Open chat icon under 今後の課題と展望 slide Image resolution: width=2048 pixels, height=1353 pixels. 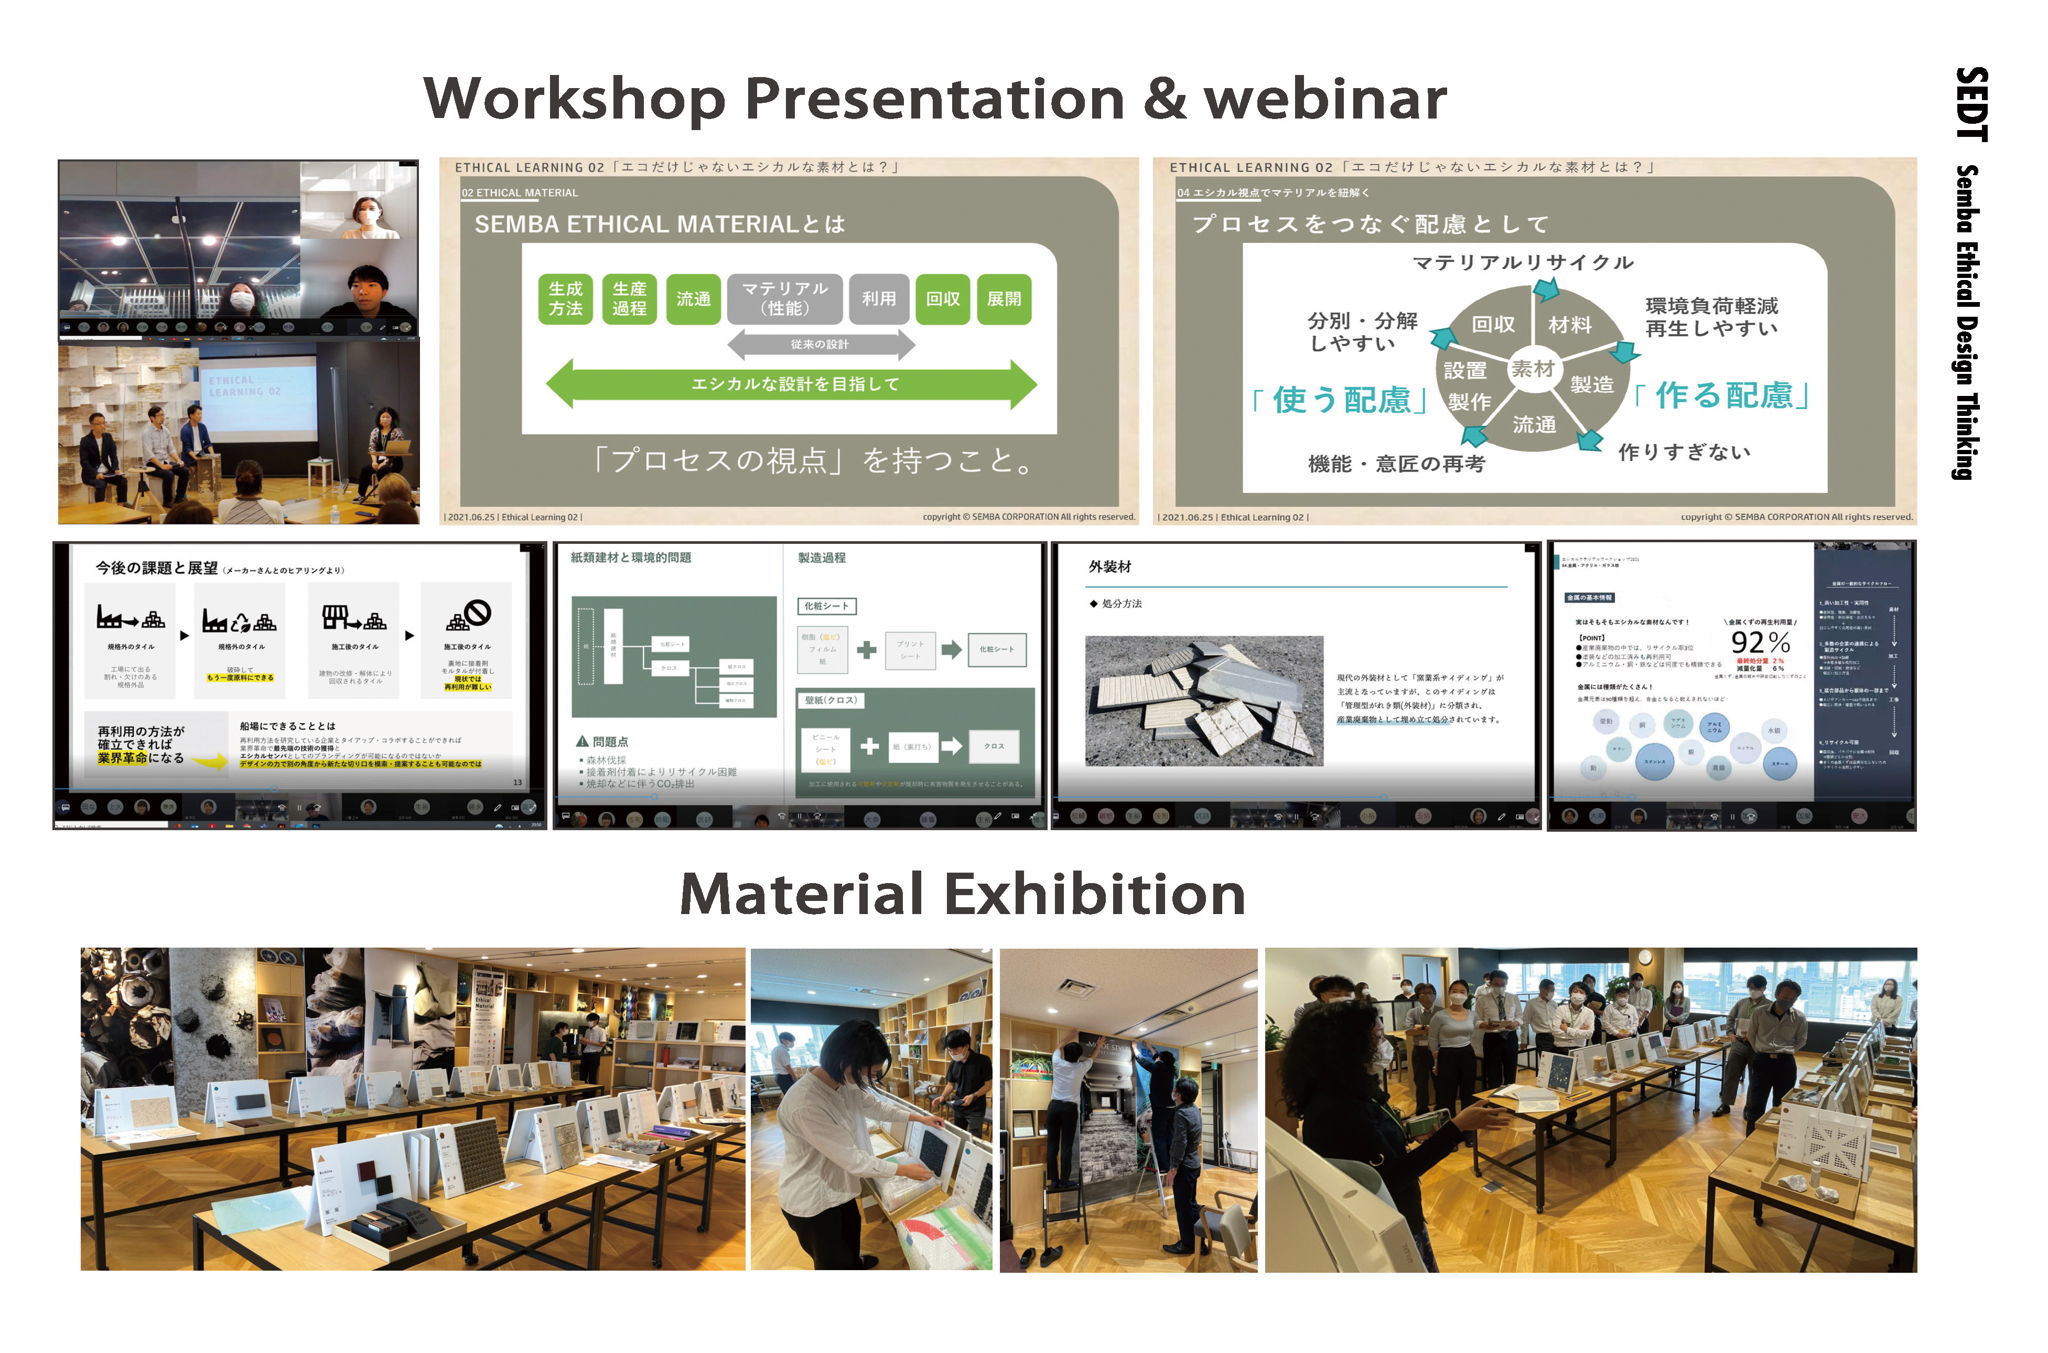tap(66, 807)
